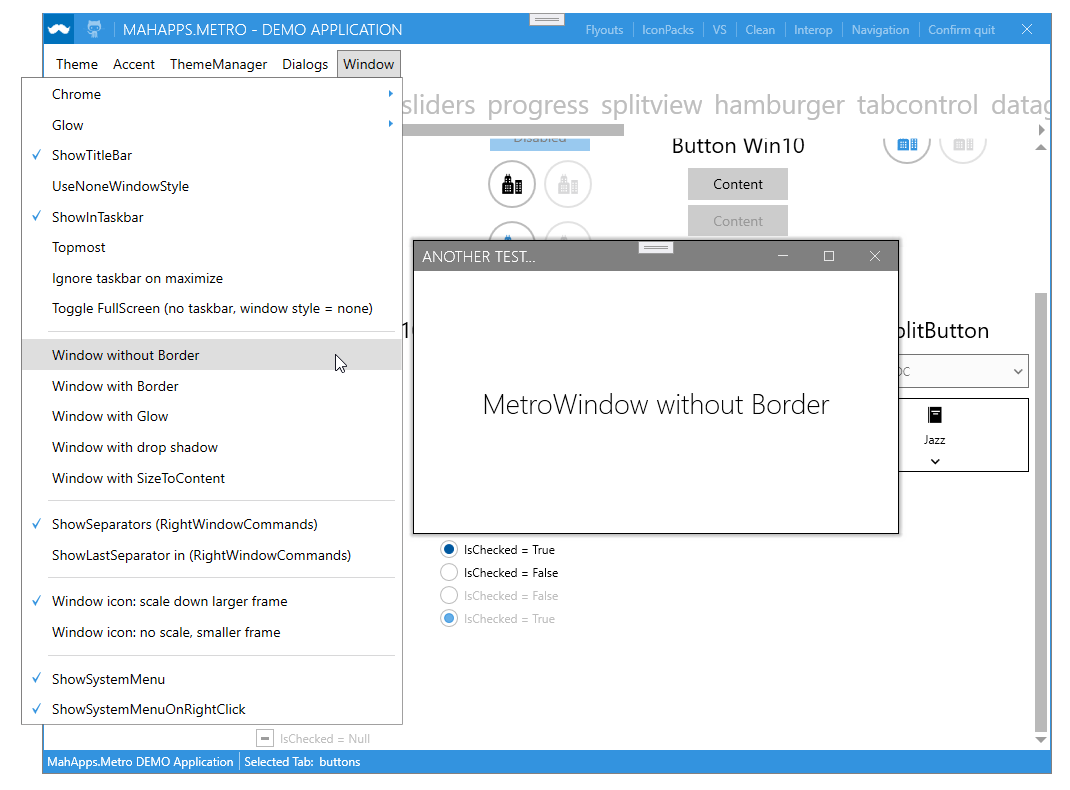Click the disabled light buildings circular button
Image resolution: width=1070 pixels, height=790 pixels.
coord(567,184)
